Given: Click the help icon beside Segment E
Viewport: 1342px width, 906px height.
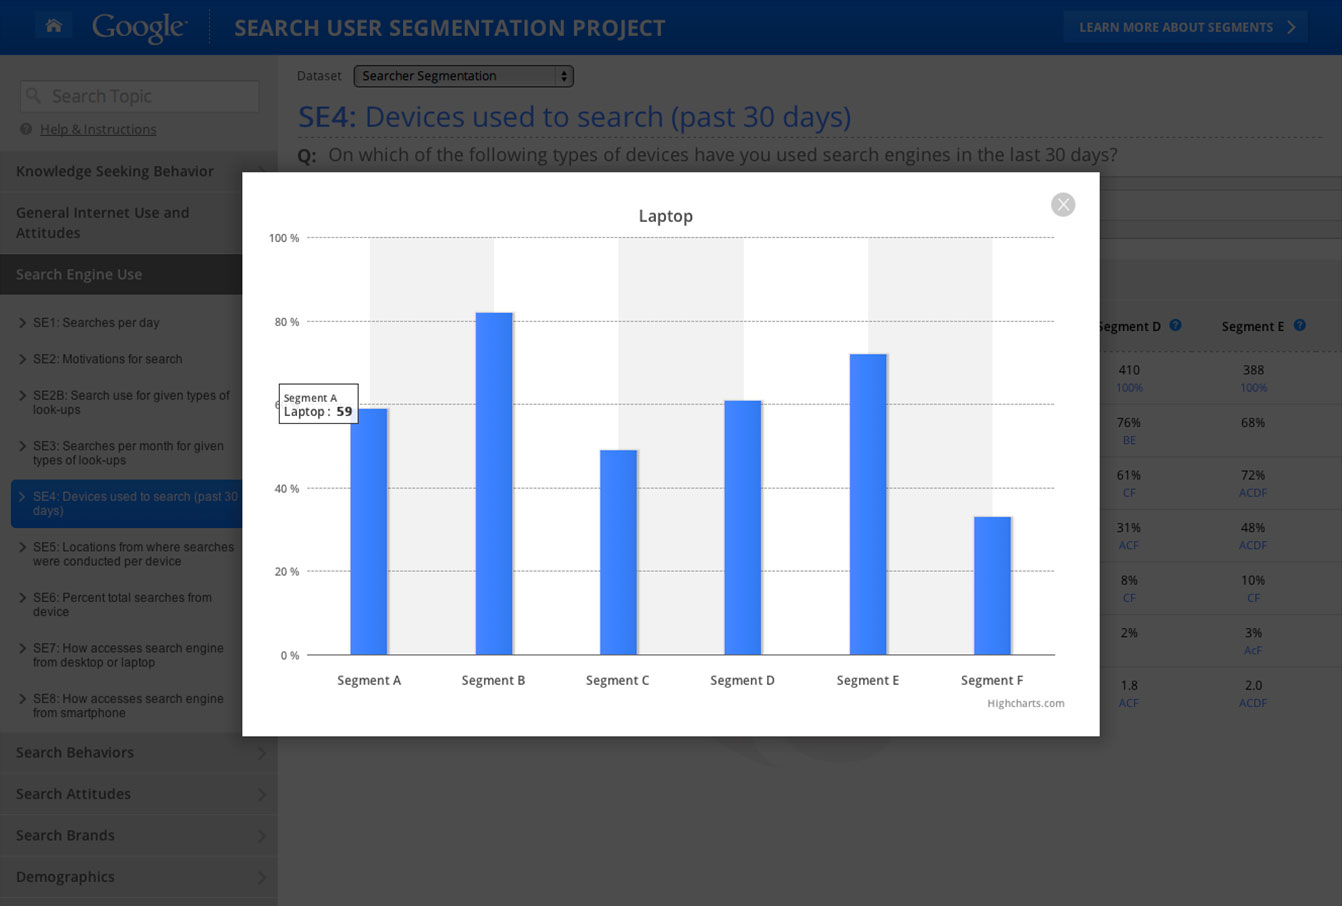Looking at the screenshot, I should 1299,325.
